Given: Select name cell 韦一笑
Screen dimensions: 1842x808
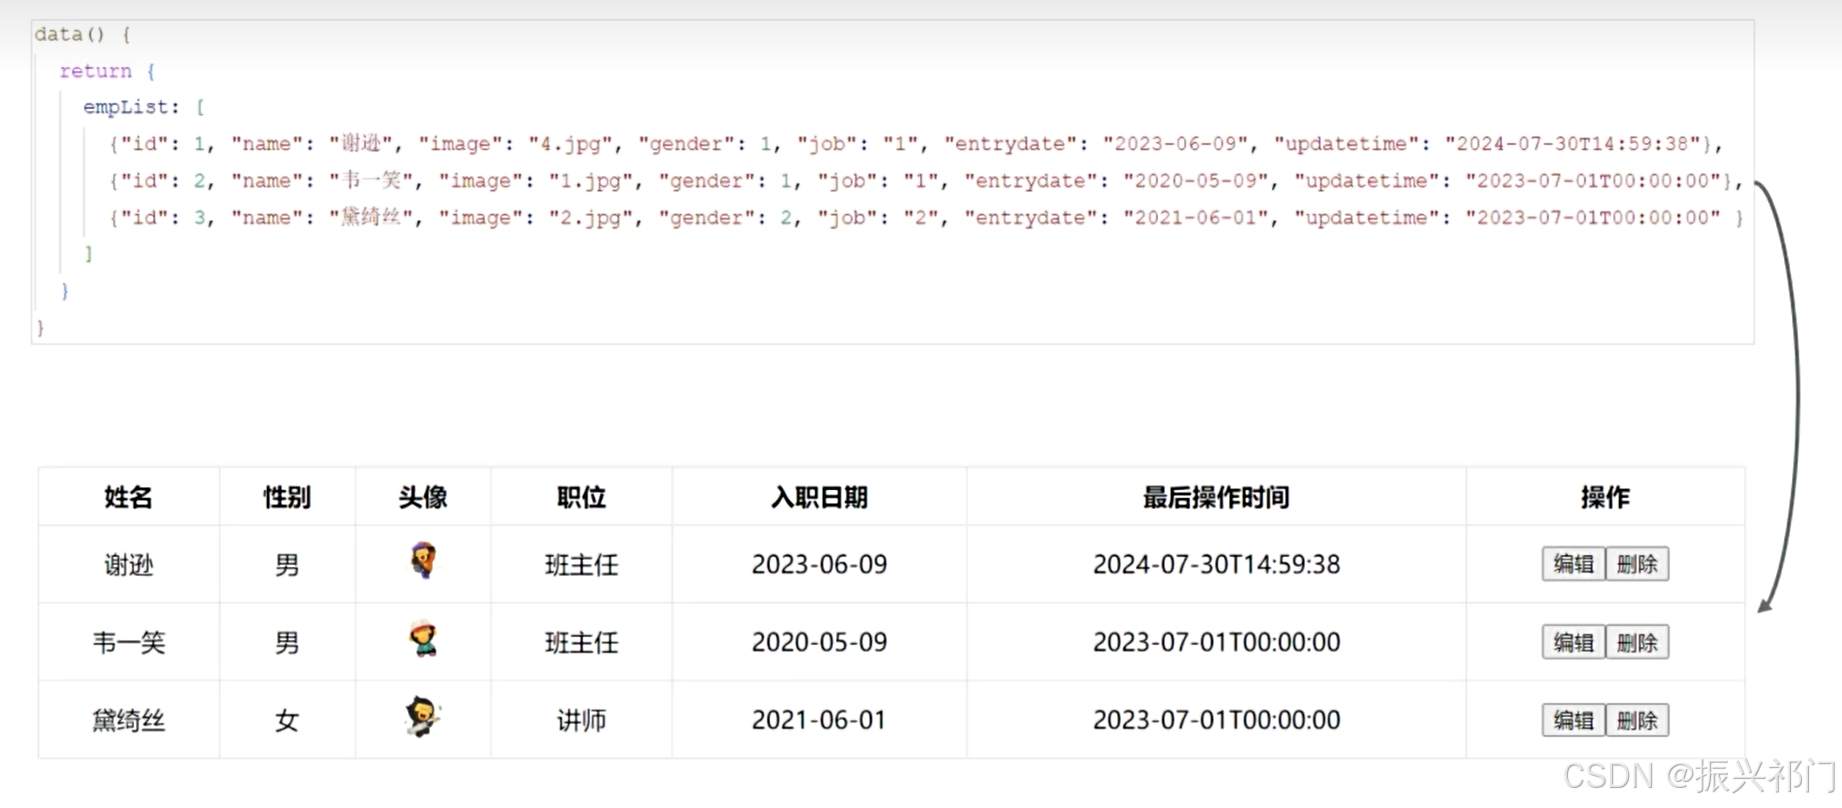Looking at the screenshot, I should click(x=128, y=642).
